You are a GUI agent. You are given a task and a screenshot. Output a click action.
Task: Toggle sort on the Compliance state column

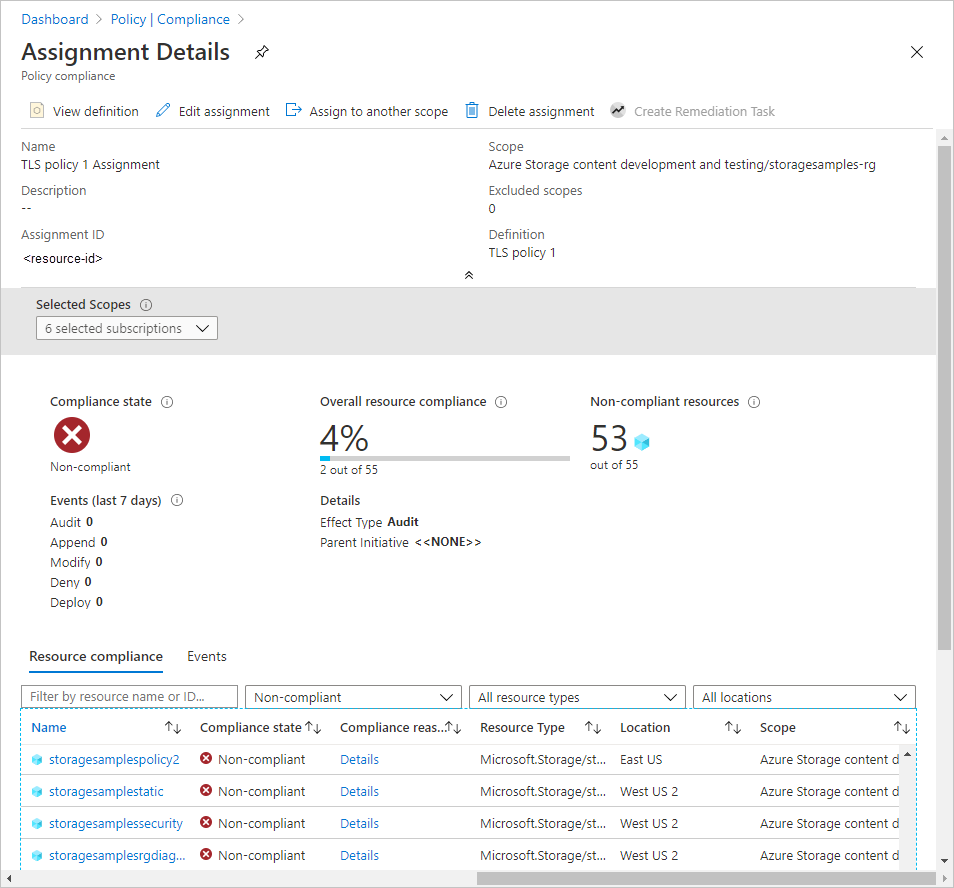click(x=308, y=727)
